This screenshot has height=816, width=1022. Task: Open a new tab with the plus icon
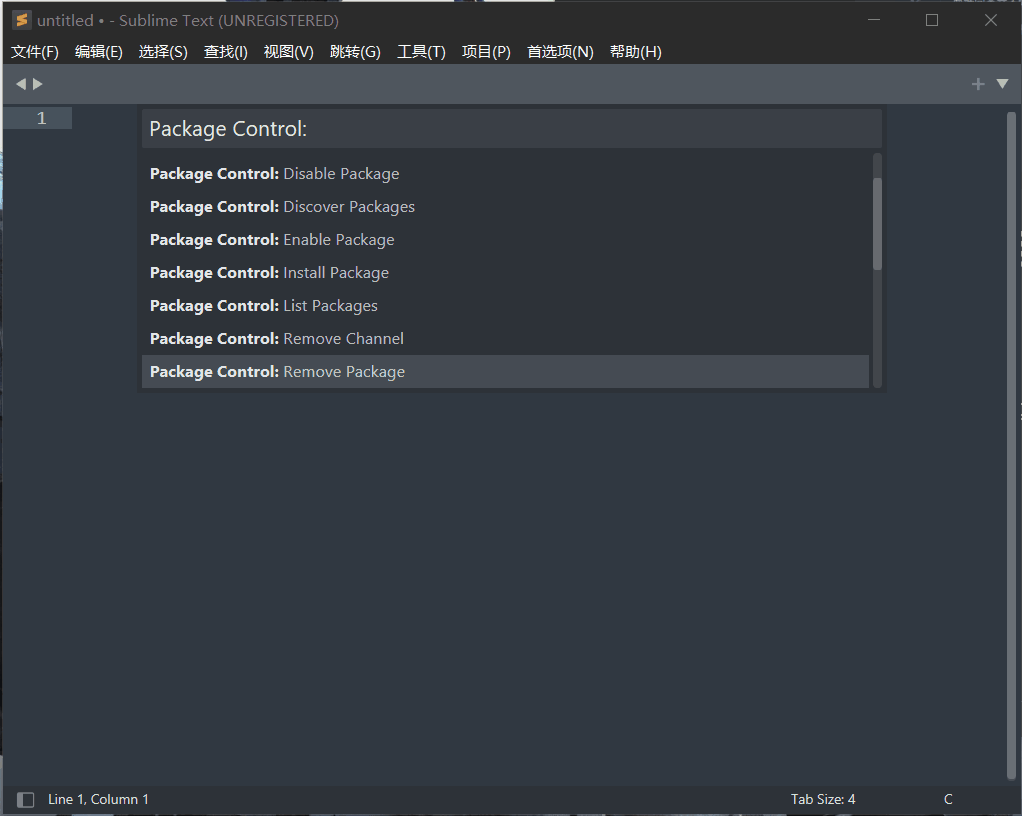tap(978, 84)
